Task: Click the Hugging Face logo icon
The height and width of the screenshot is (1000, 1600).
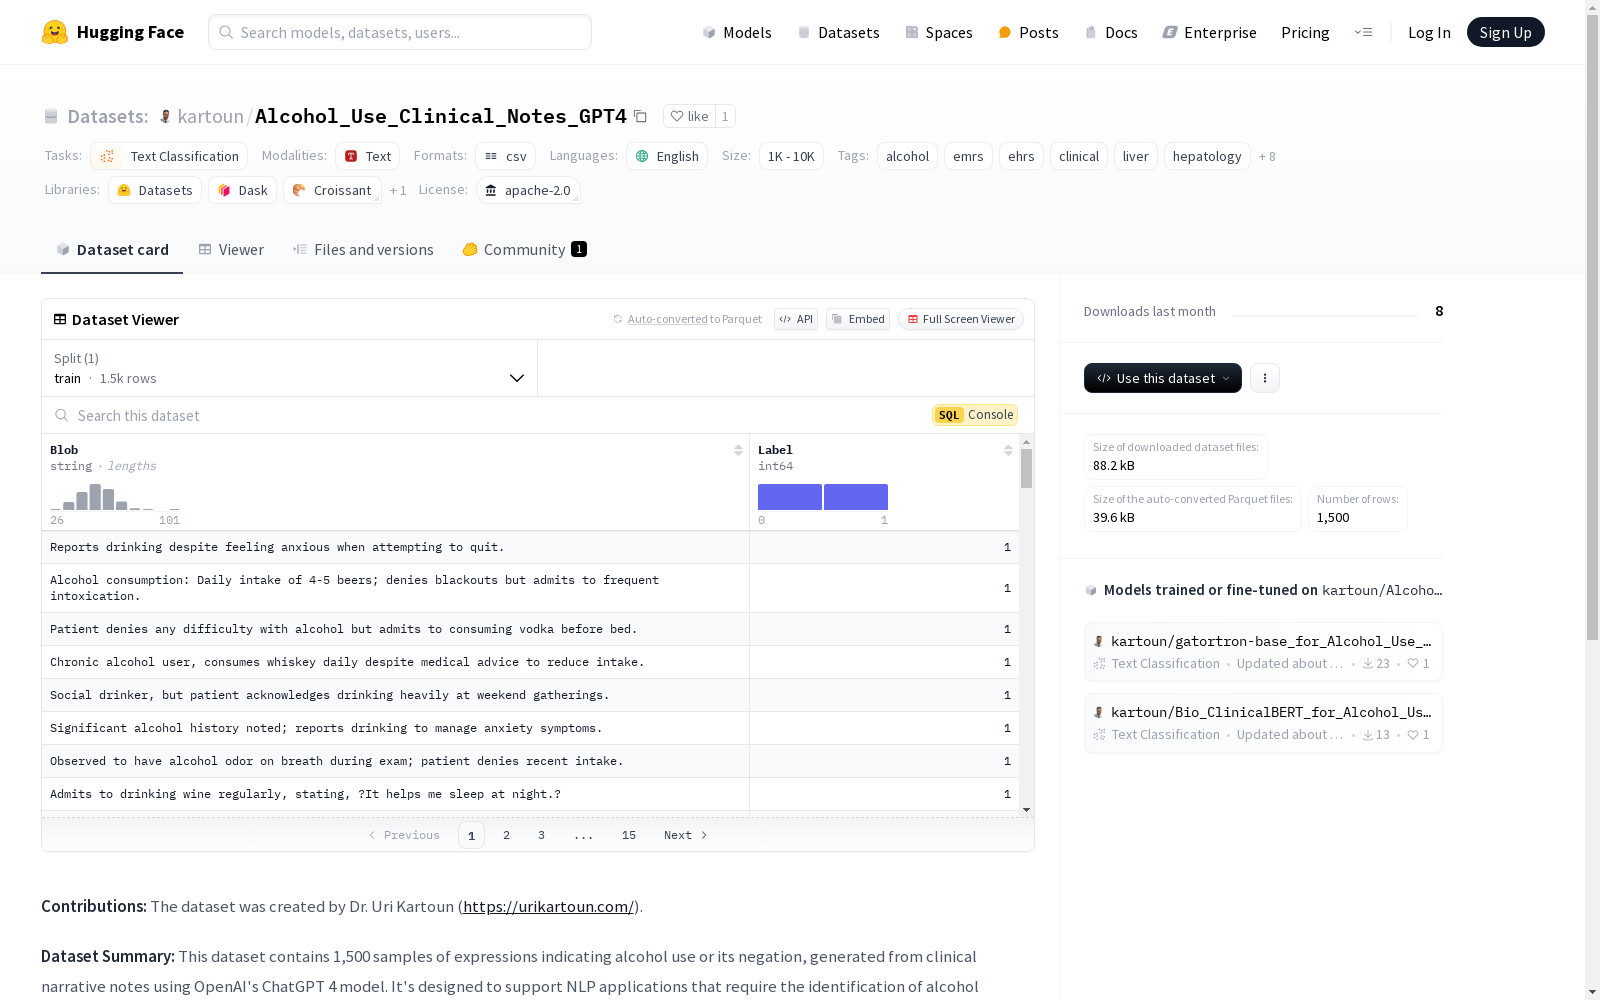Action: pyautogui.click(x=55, y=32)
